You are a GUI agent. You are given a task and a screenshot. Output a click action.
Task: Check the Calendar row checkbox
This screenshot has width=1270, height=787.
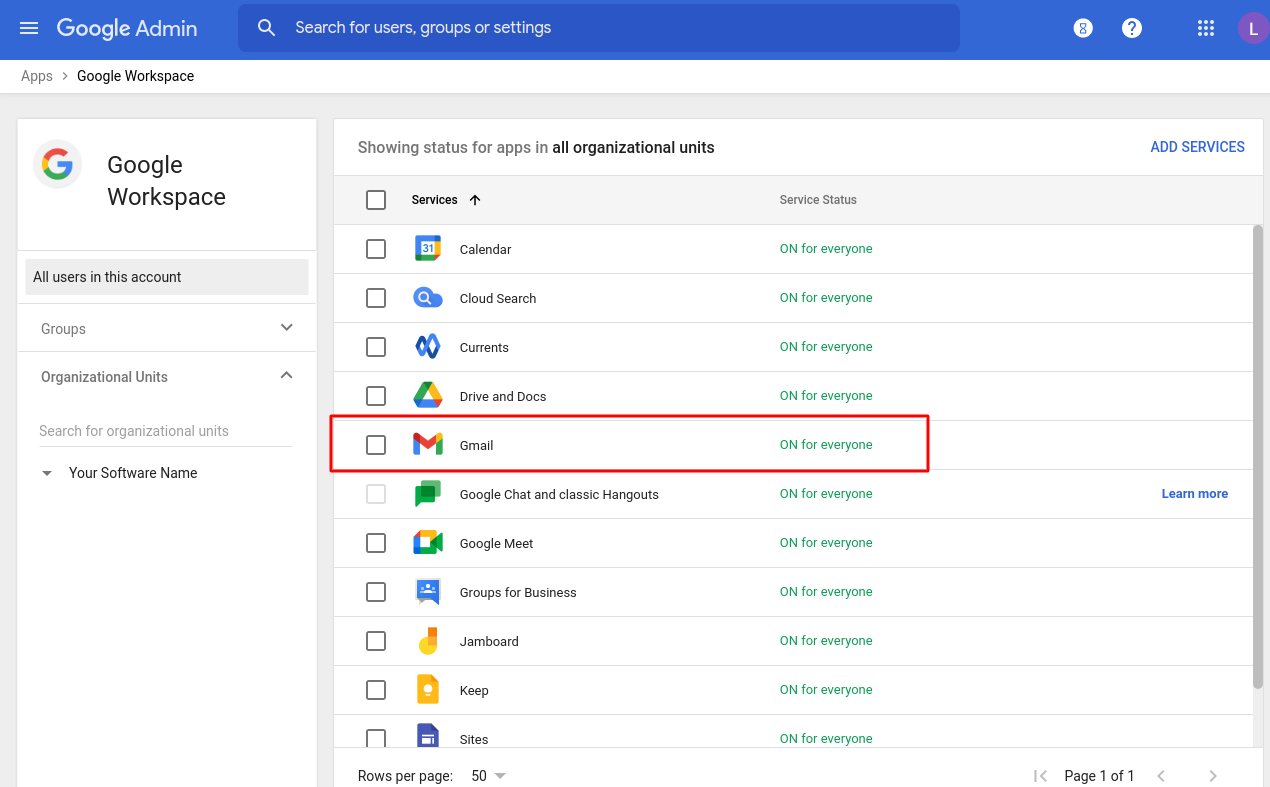(x=376, y=249)
